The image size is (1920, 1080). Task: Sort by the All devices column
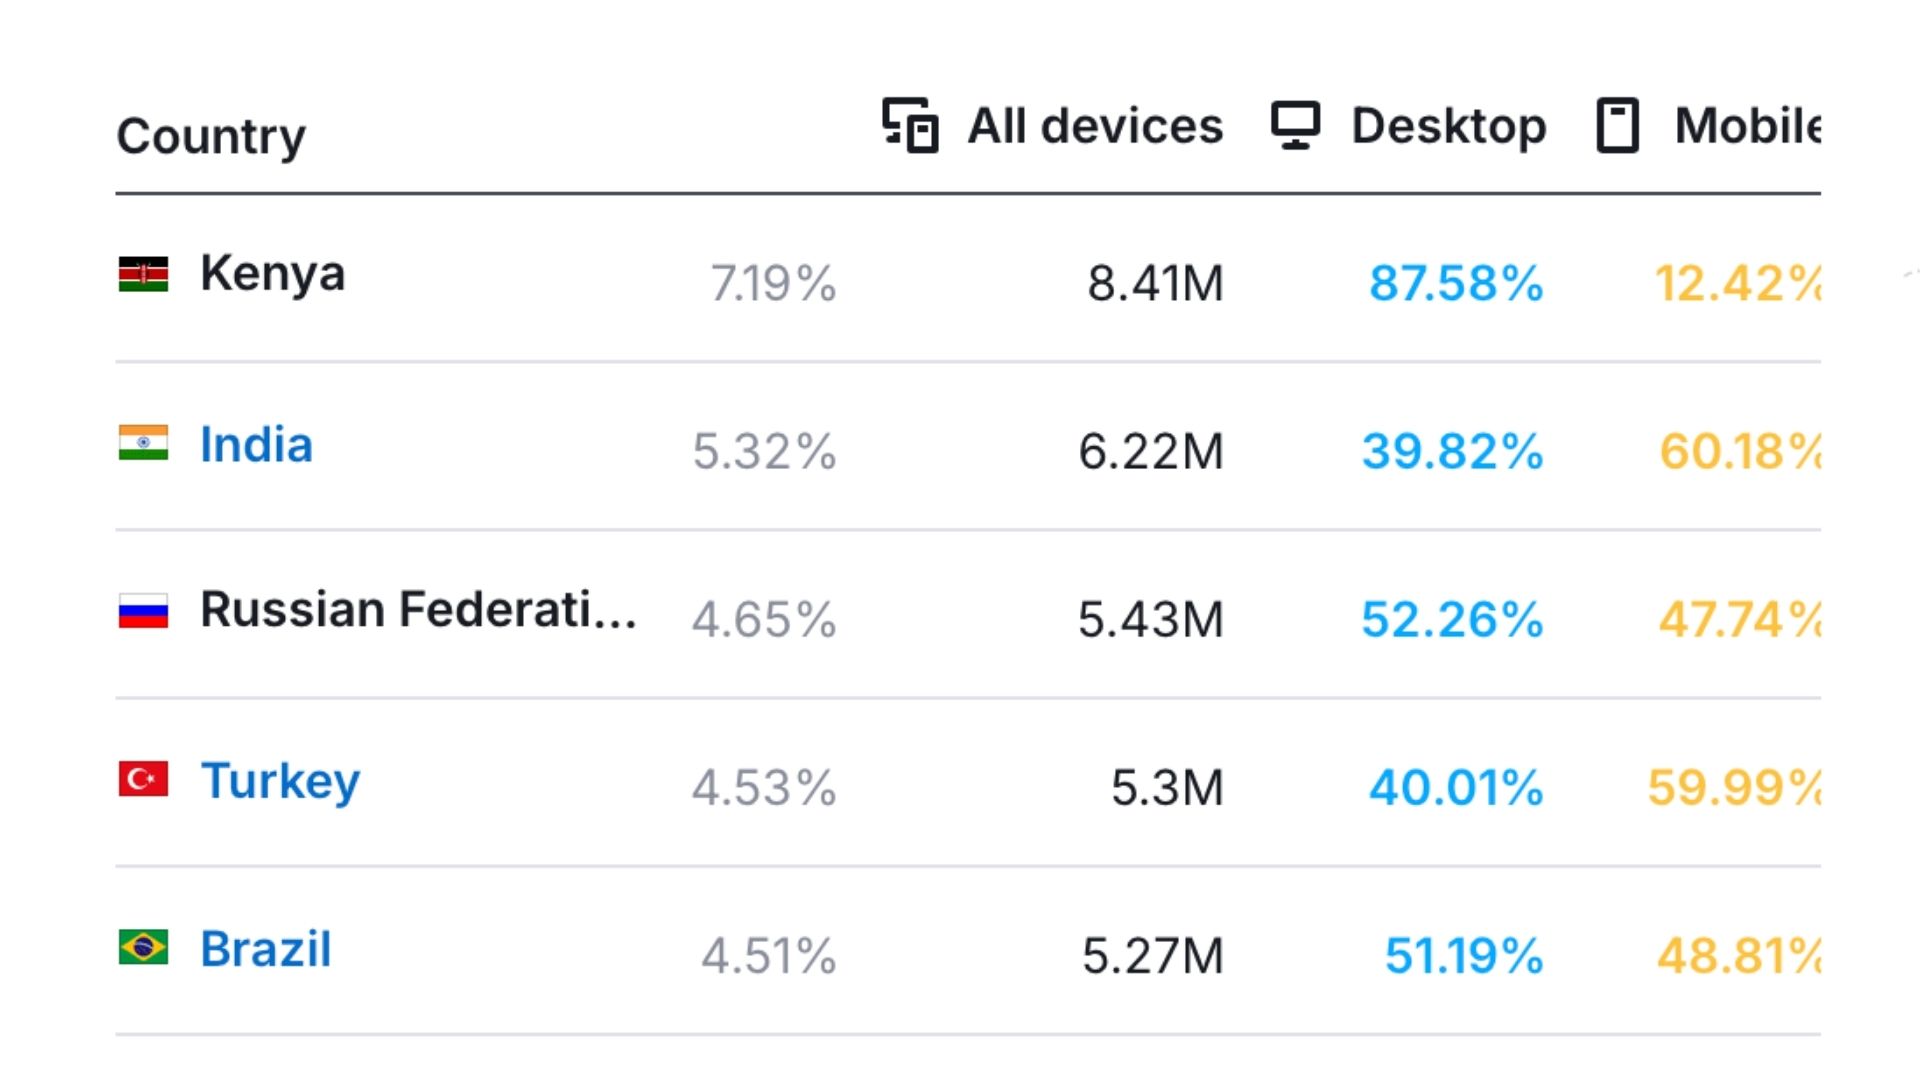click(x=1095, y=126)
